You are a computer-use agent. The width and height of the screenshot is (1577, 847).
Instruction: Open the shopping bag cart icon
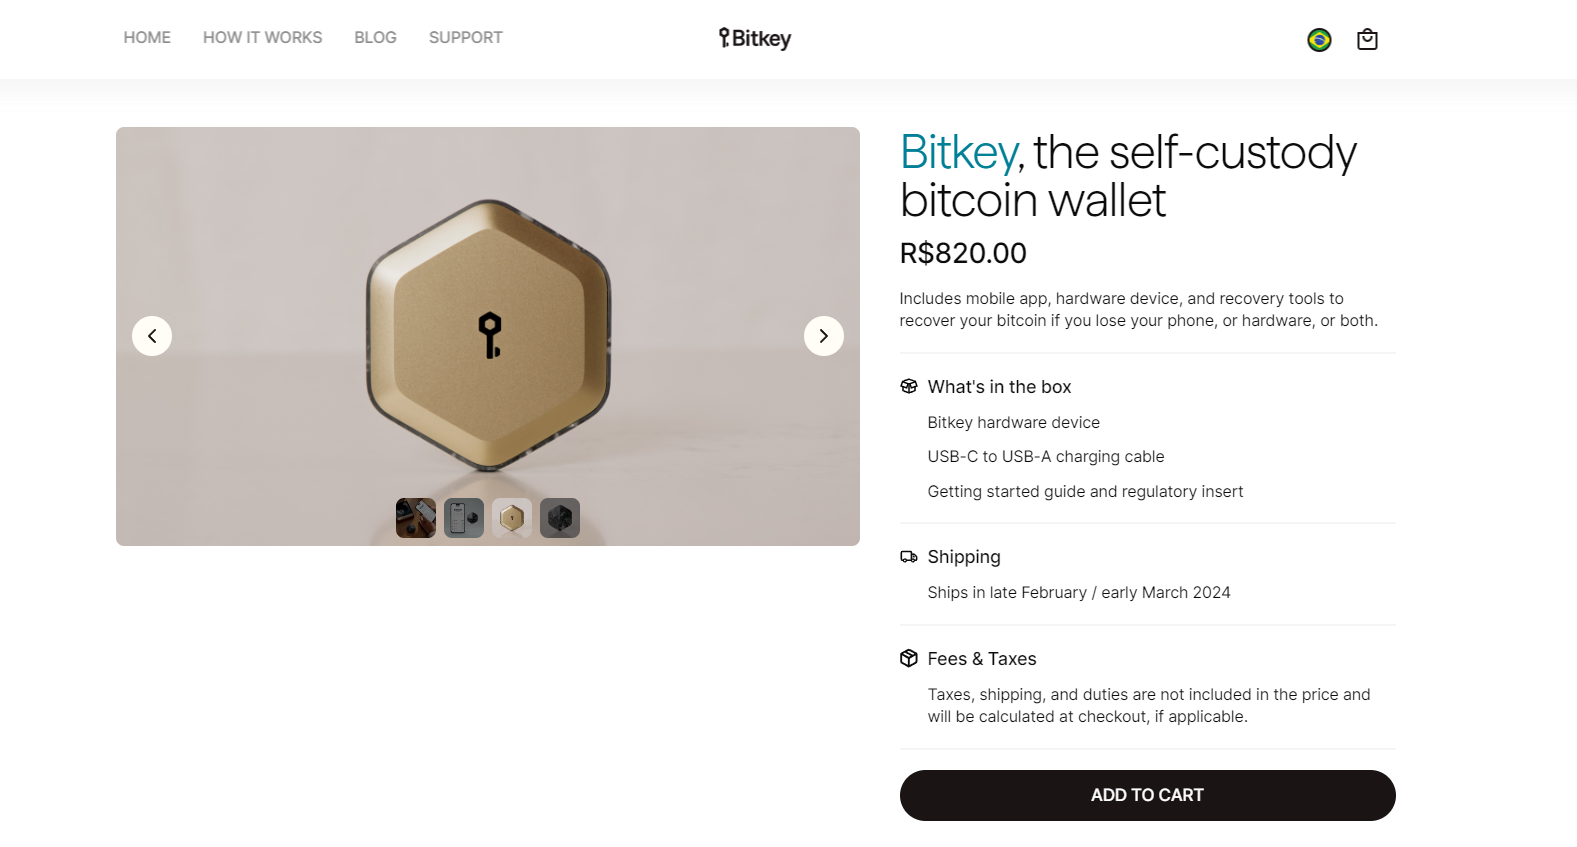(1367, 40)
